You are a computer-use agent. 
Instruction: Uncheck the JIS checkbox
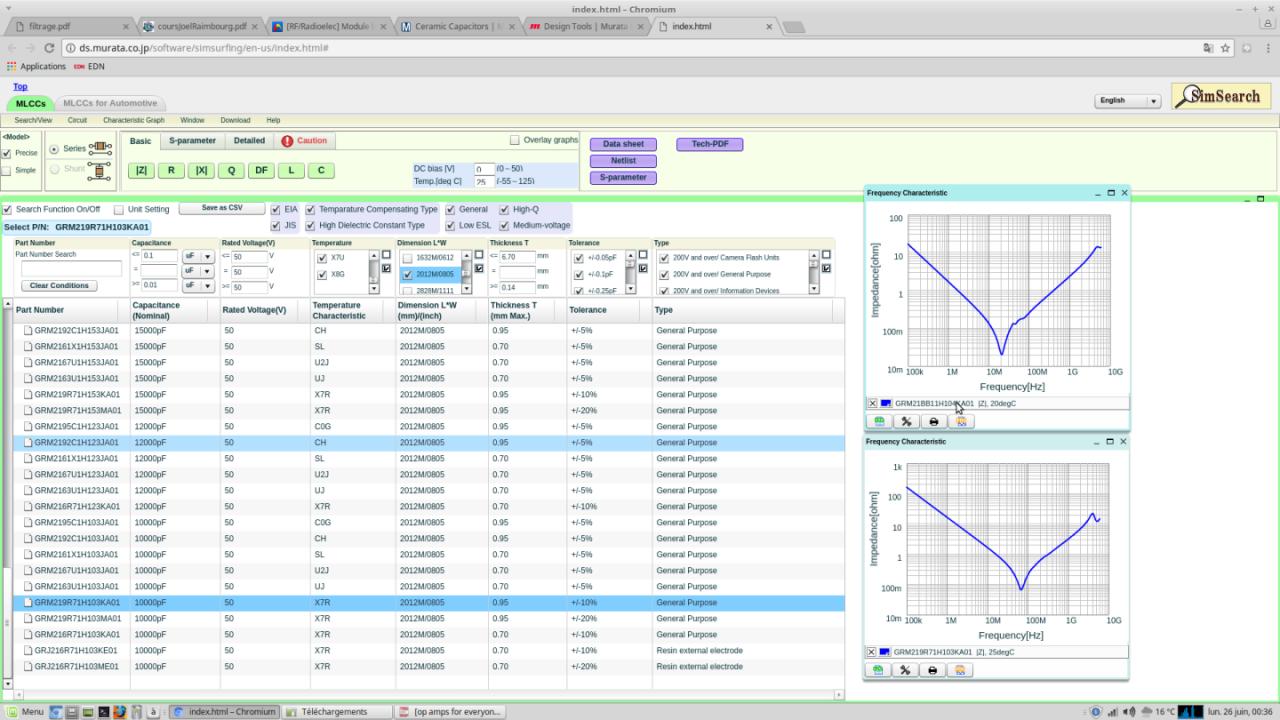coord(276,226)
